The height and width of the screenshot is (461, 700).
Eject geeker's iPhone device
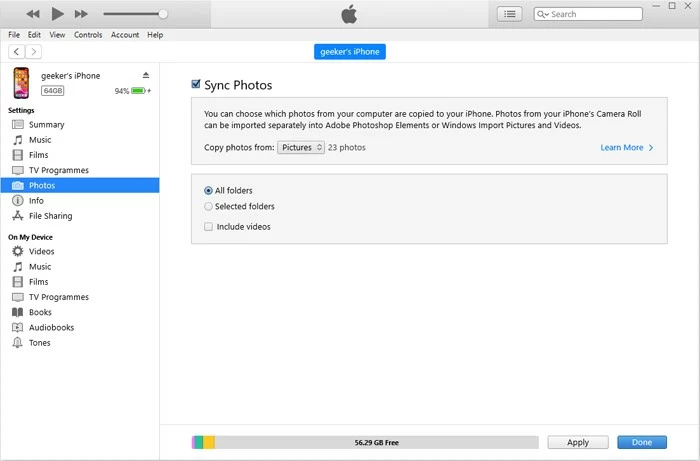pos(146,75)
